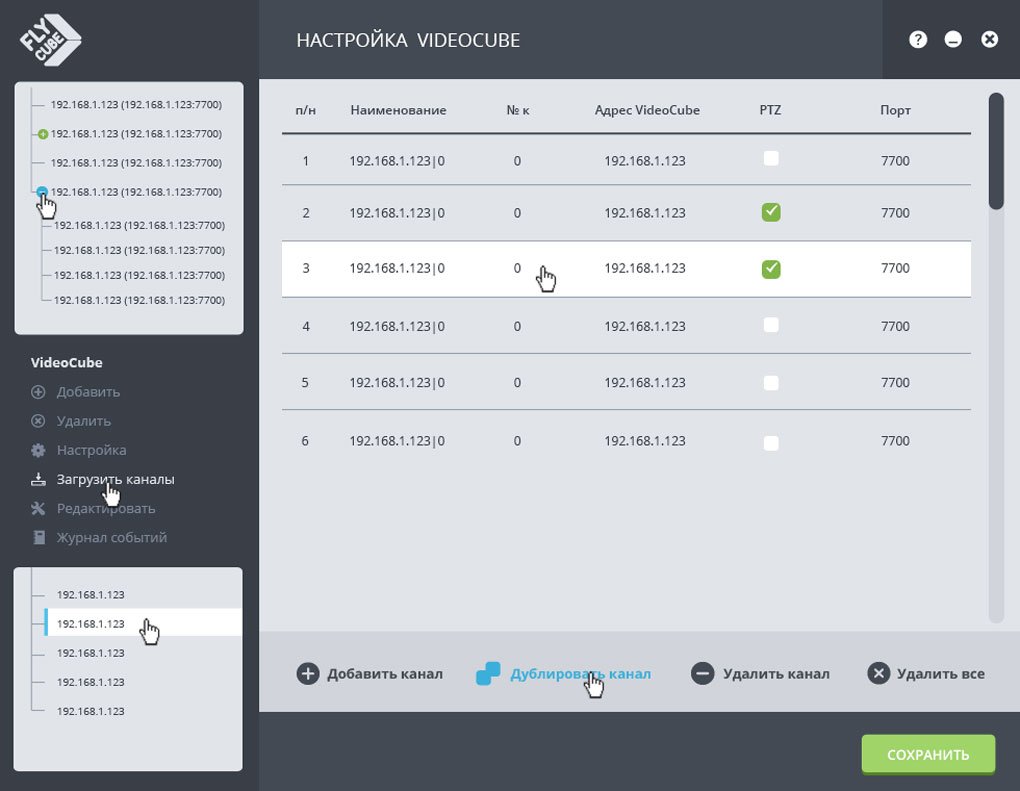Image resolution: width=1020 pixels, height=791 pixels.
Task: Click the № к column header
Action: (518, 110)
